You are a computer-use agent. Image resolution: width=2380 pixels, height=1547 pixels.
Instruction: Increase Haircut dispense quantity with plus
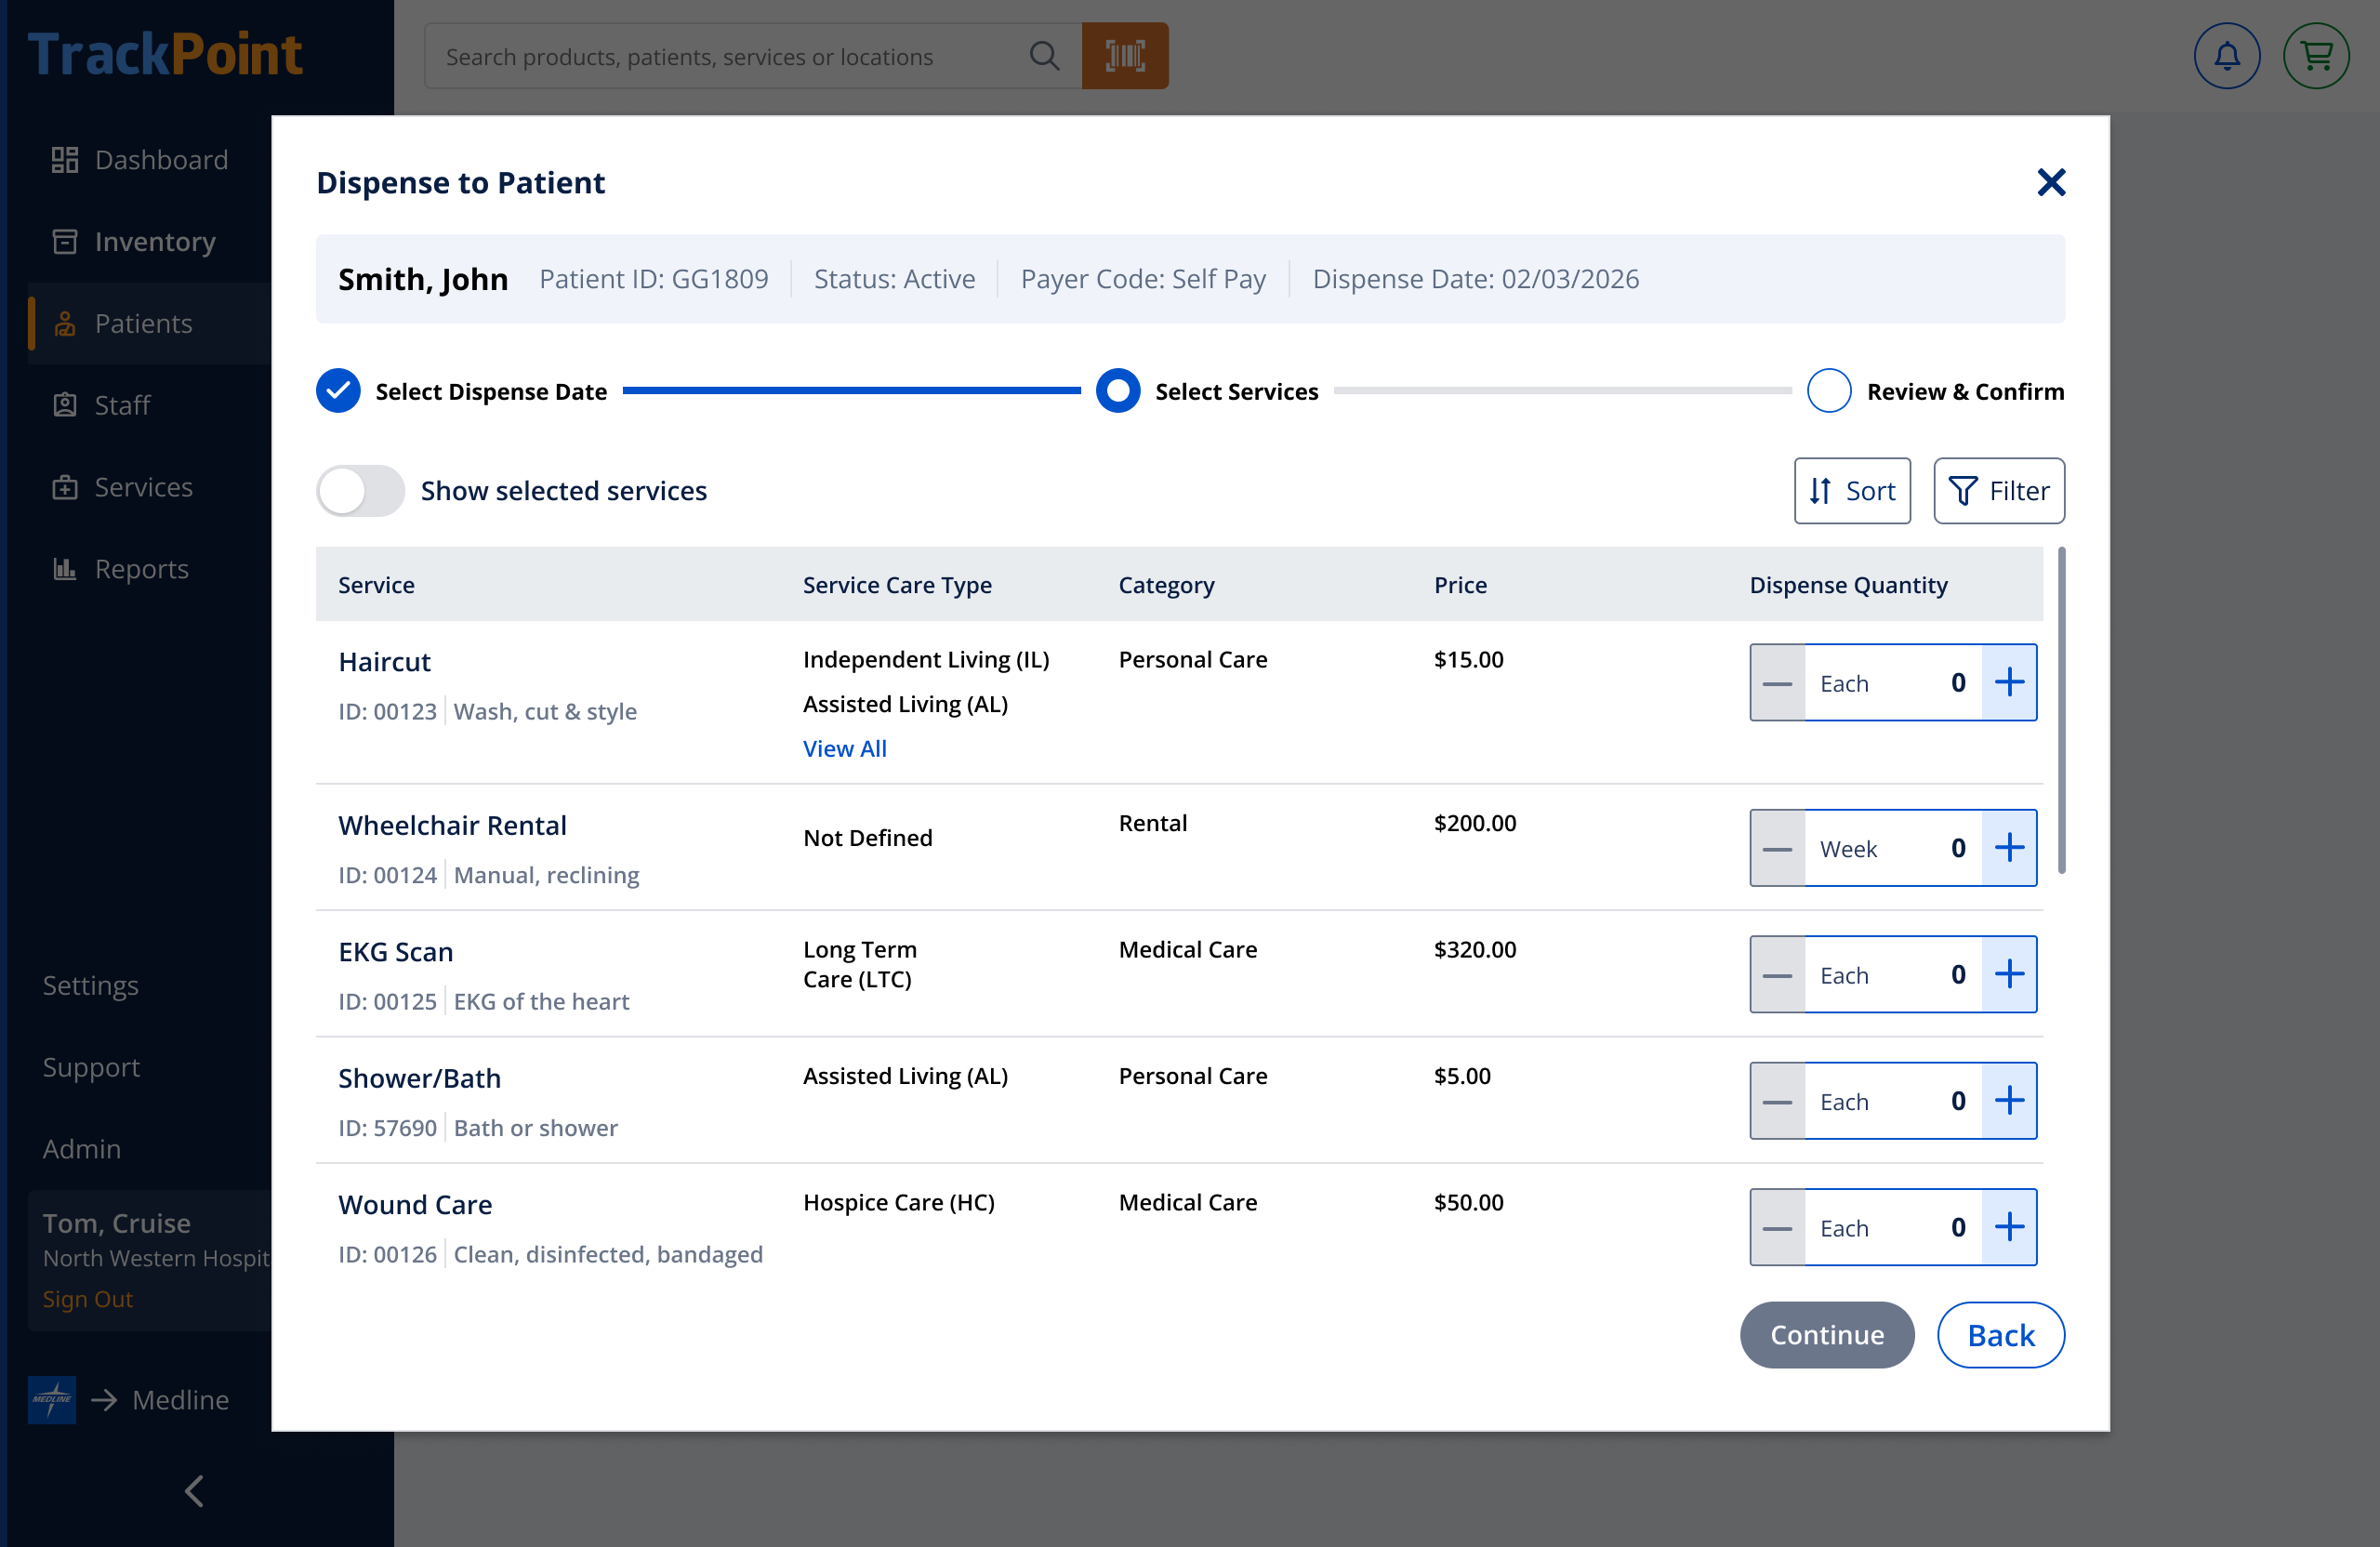point(2009,683)
